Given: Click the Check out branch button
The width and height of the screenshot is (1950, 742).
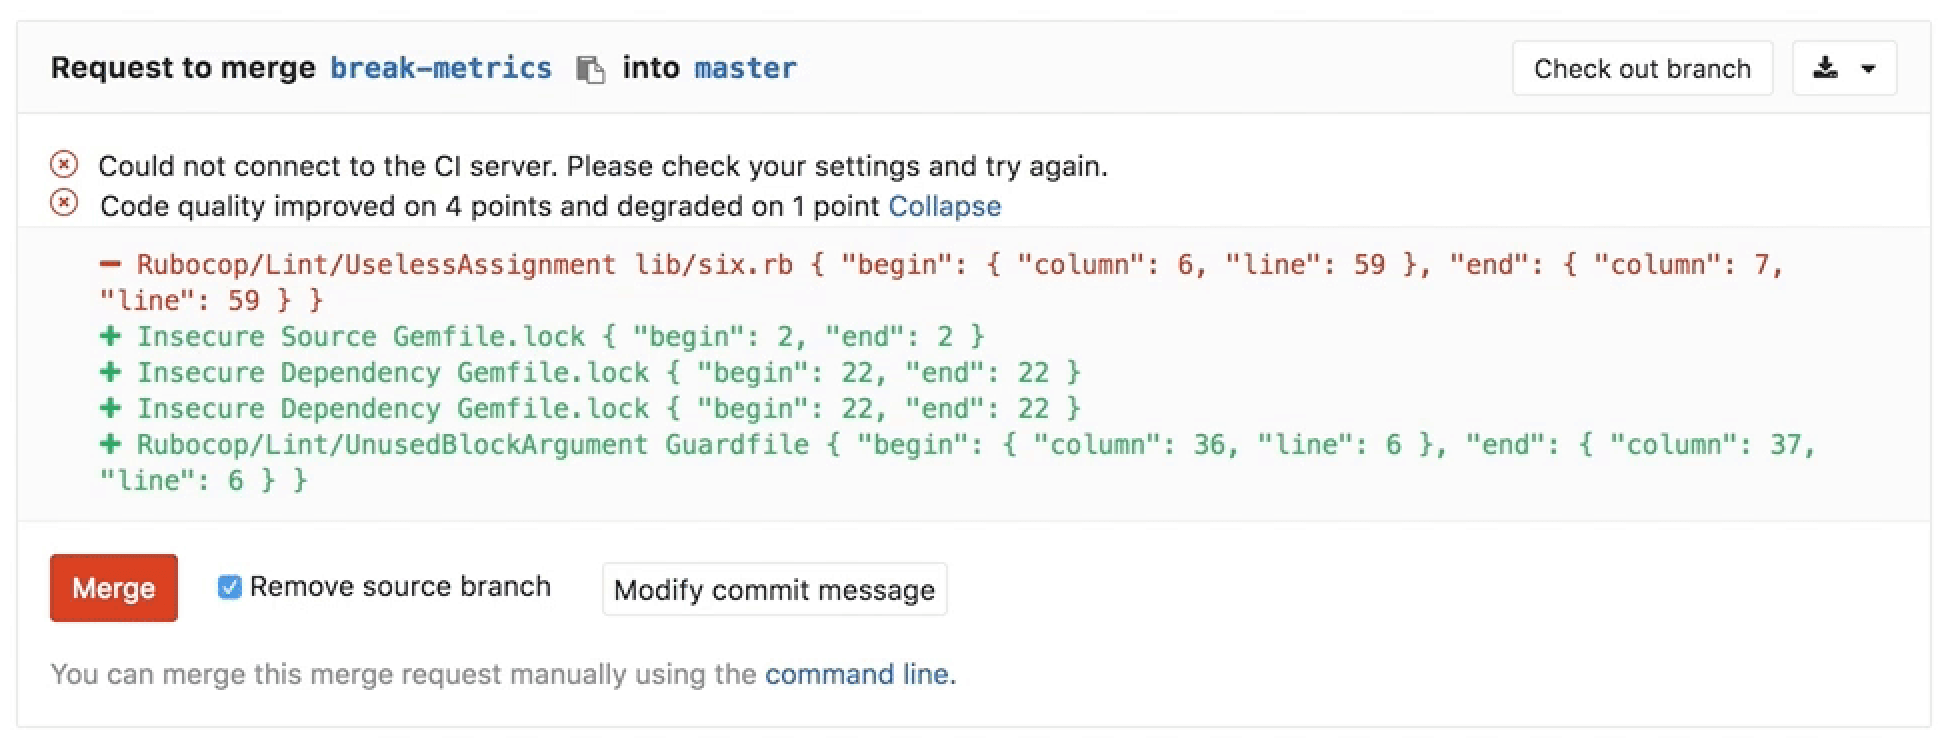Looking at the screenshot, I should pos(1642,68).
